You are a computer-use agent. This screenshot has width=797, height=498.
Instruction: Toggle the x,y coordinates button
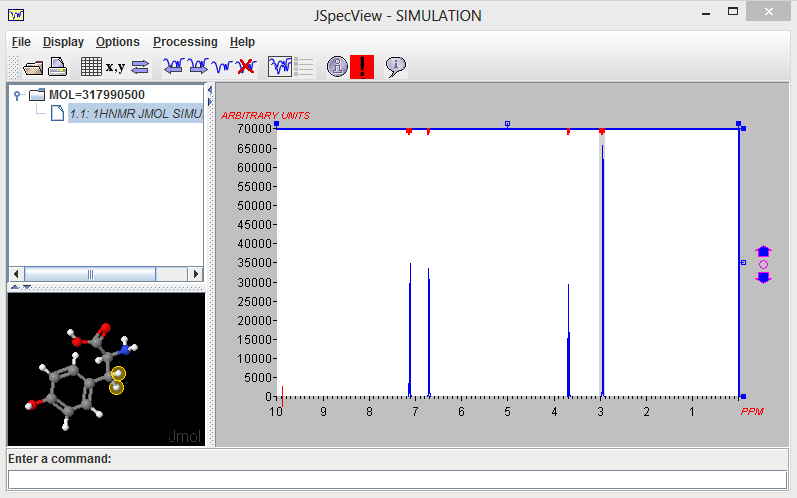[115, 67]
